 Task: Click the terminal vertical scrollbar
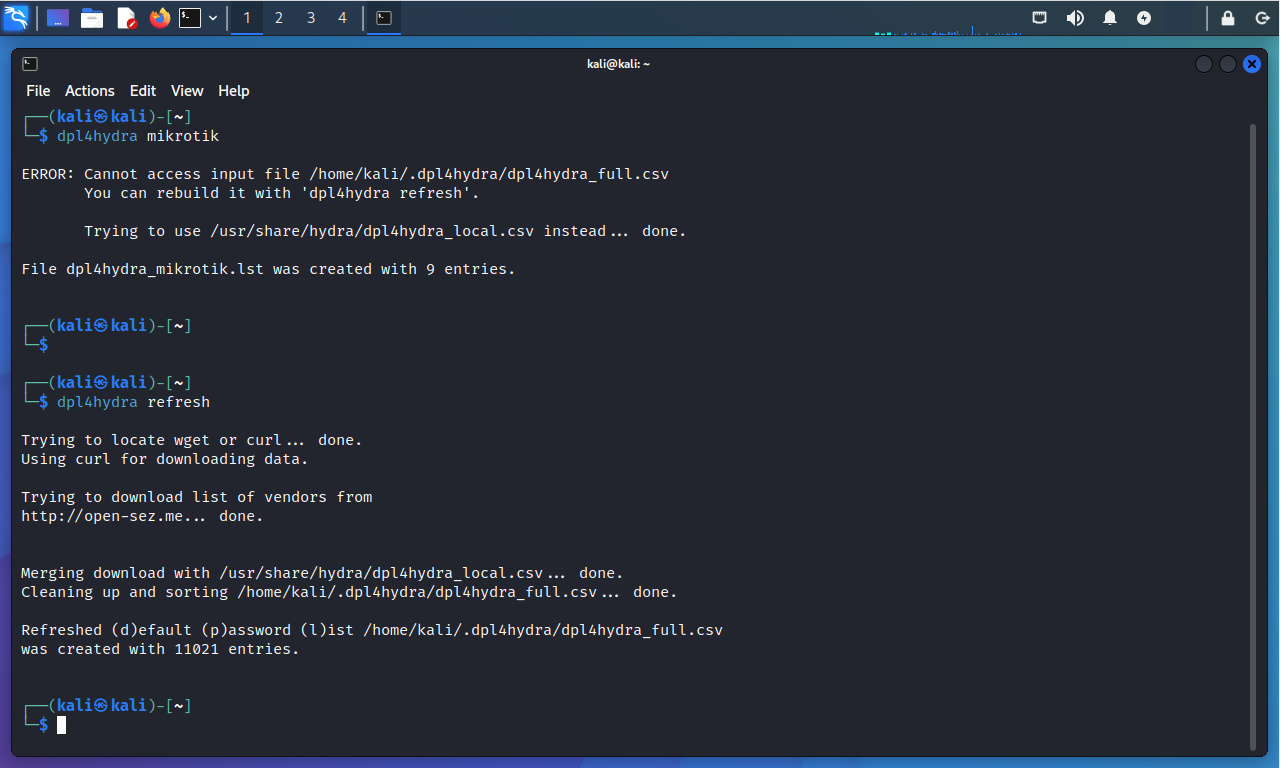1252,435
